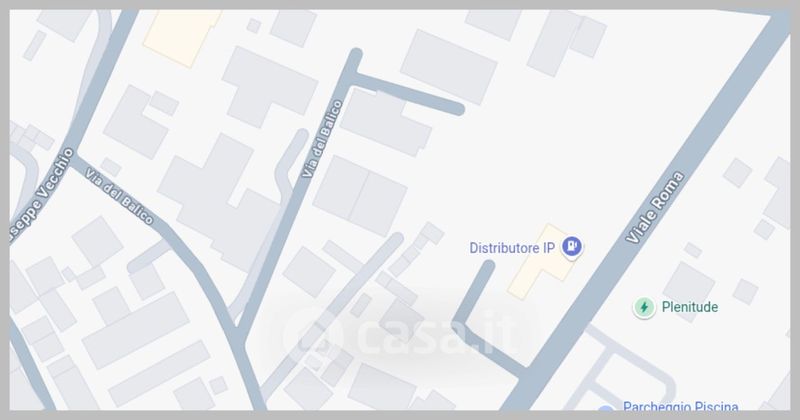
Task: Select the Plenitude text label
Action: 689,307
